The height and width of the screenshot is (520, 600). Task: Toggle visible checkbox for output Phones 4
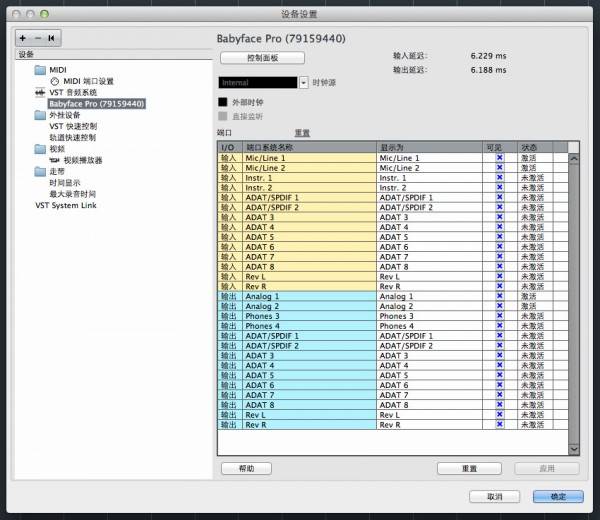pos(499,326)
